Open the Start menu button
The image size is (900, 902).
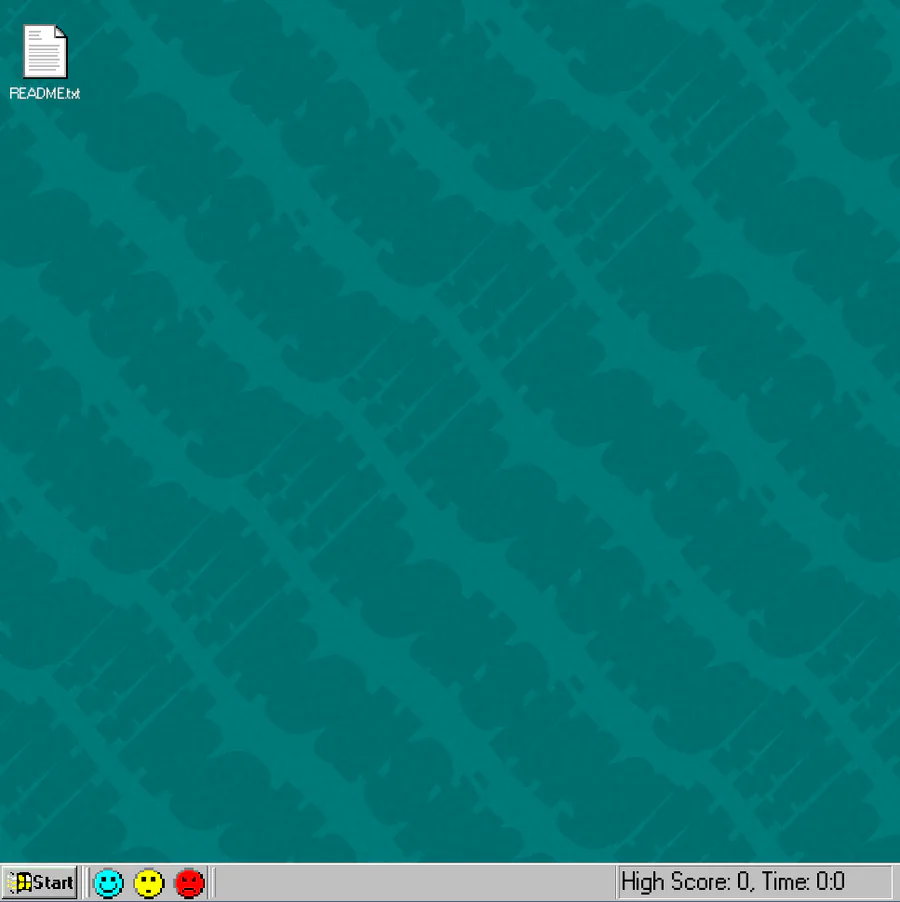pos(40,882)
